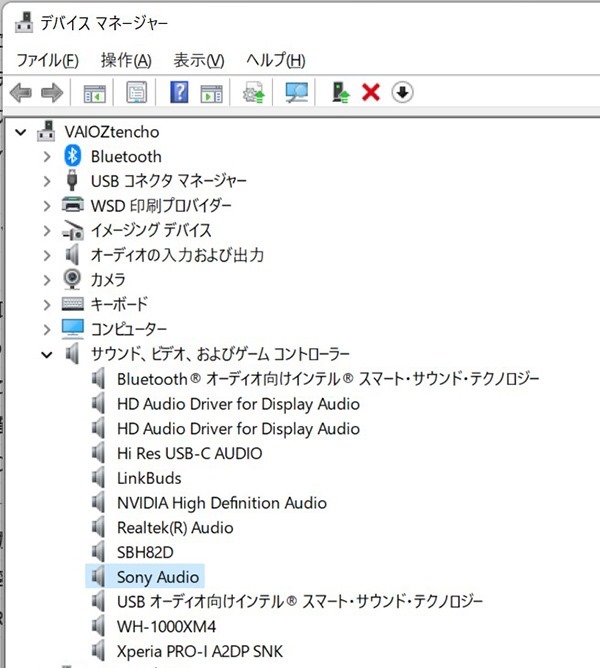Click the Enable device green arrow icon
Image resolution: width=600 pixels, height=668 pixels.
341,92
